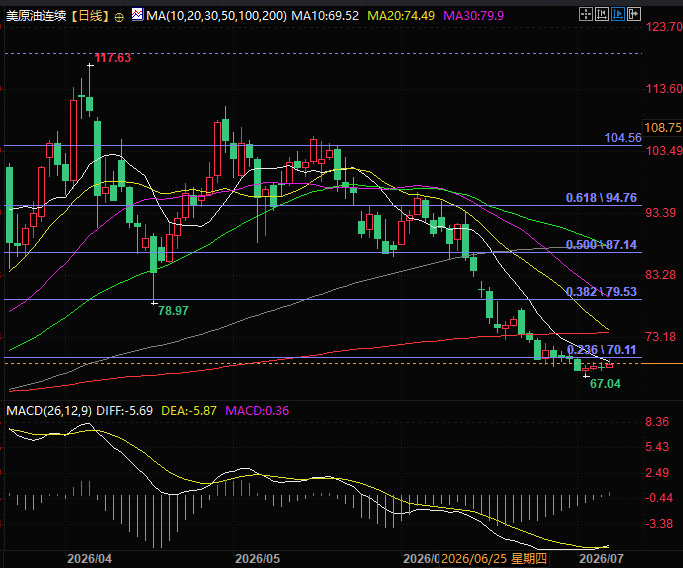Click the circled plus icon after 日线
This screenshot has height=568, width=683.
tap(119, 17)
